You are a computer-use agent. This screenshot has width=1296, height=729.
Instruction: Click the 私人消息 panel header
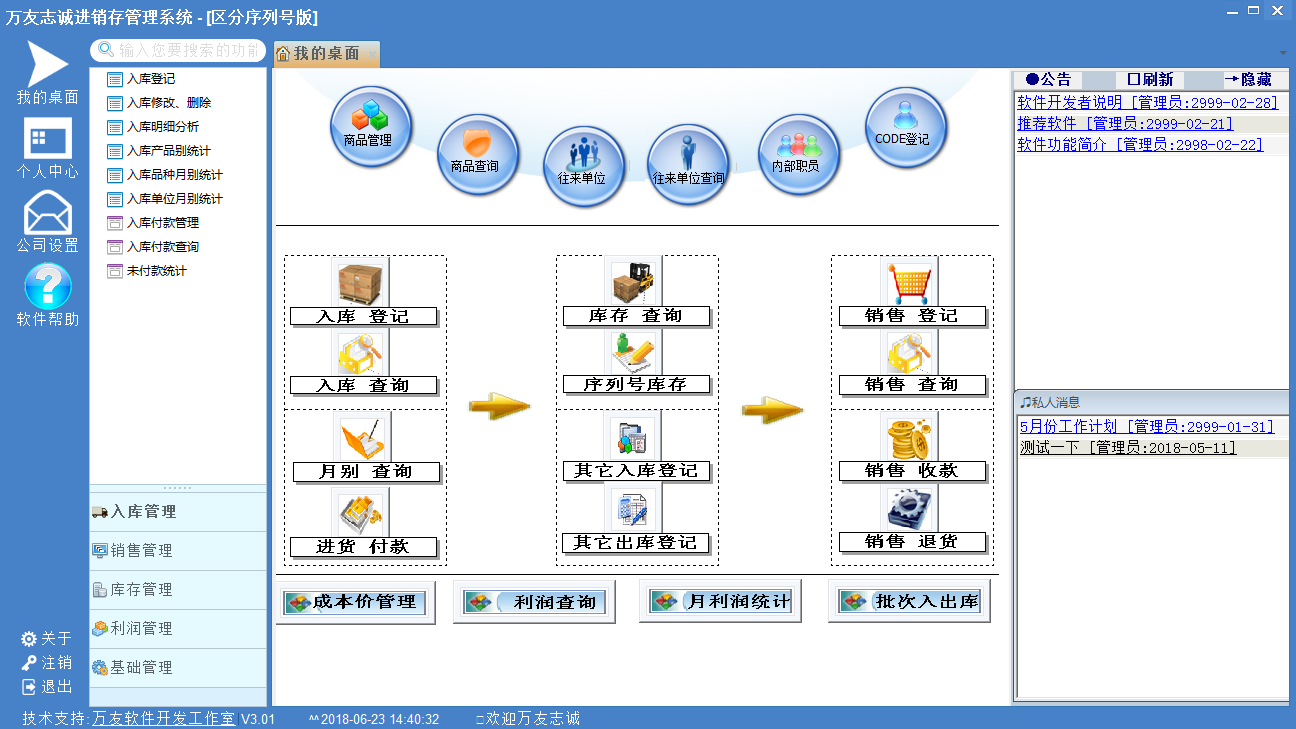coord(1152,402)
